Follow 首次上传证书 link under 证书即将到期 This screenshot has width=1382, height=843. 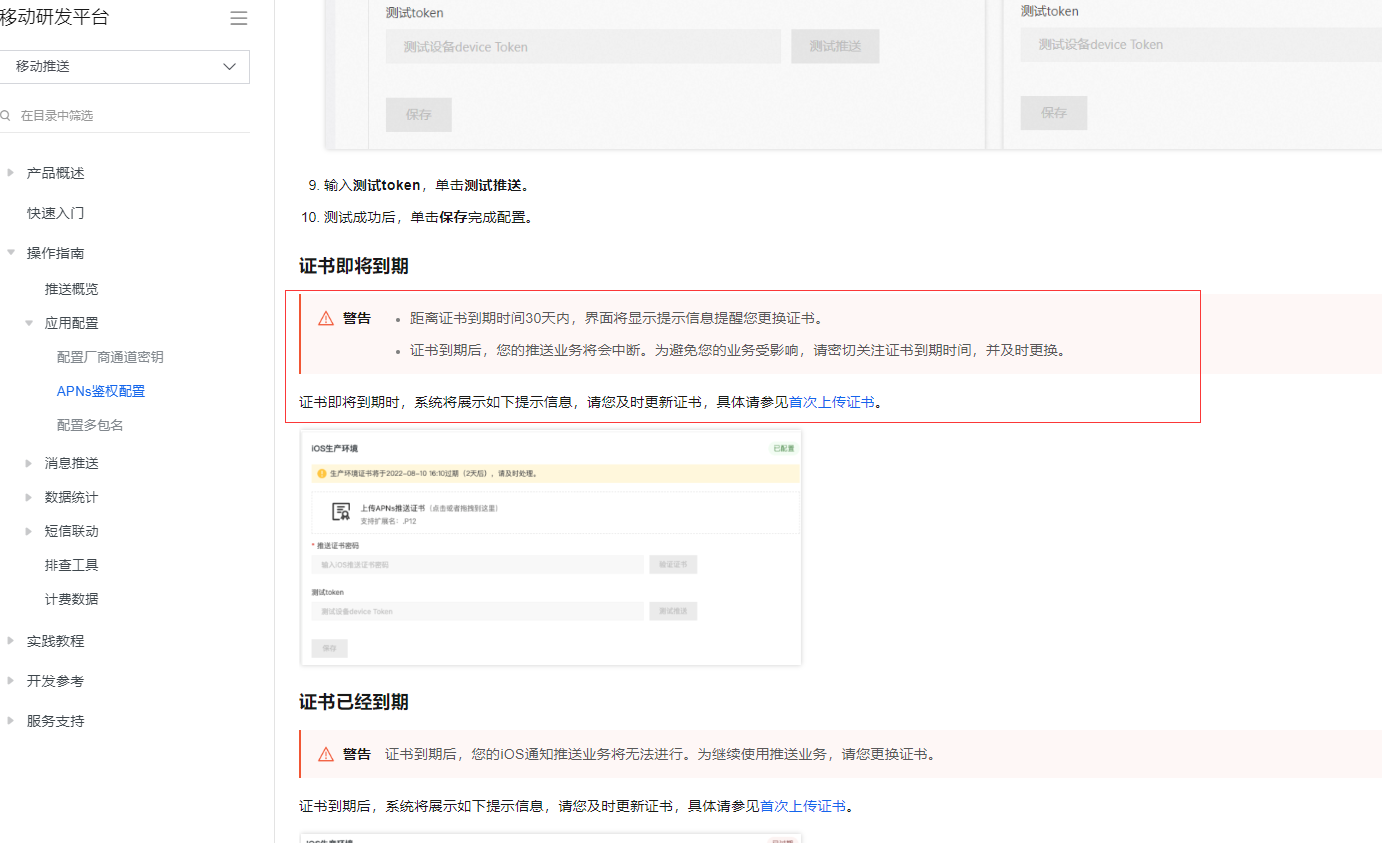coord(832,402)
